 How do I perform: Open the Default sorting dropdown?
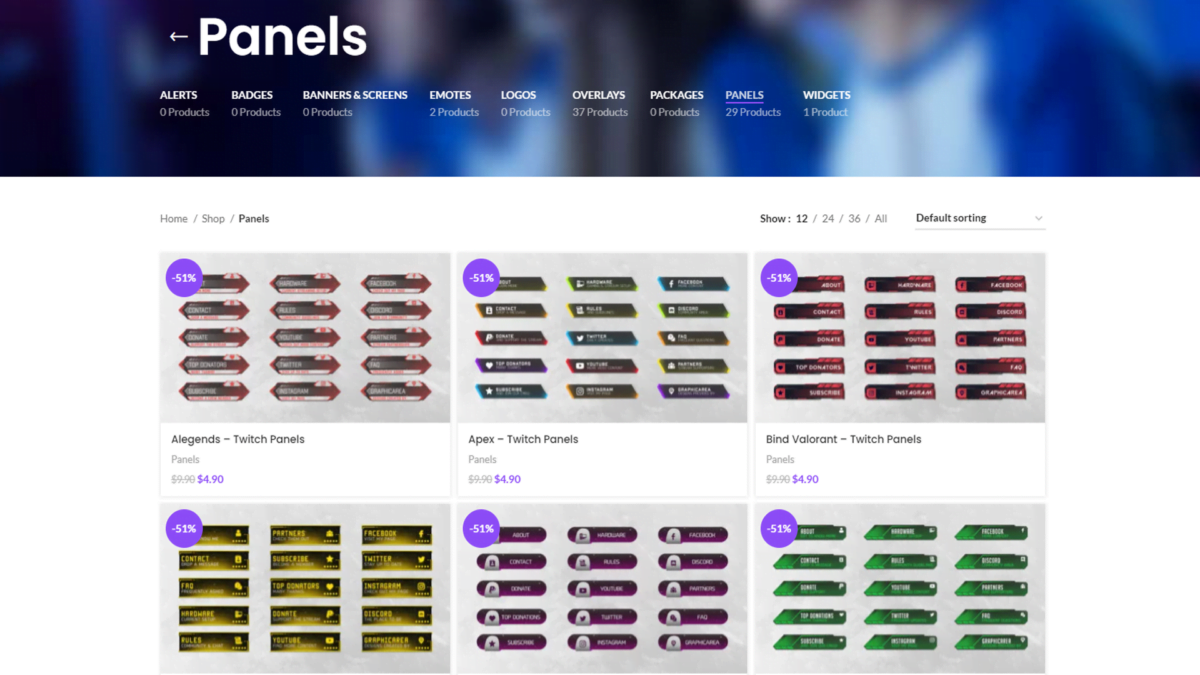978,218
